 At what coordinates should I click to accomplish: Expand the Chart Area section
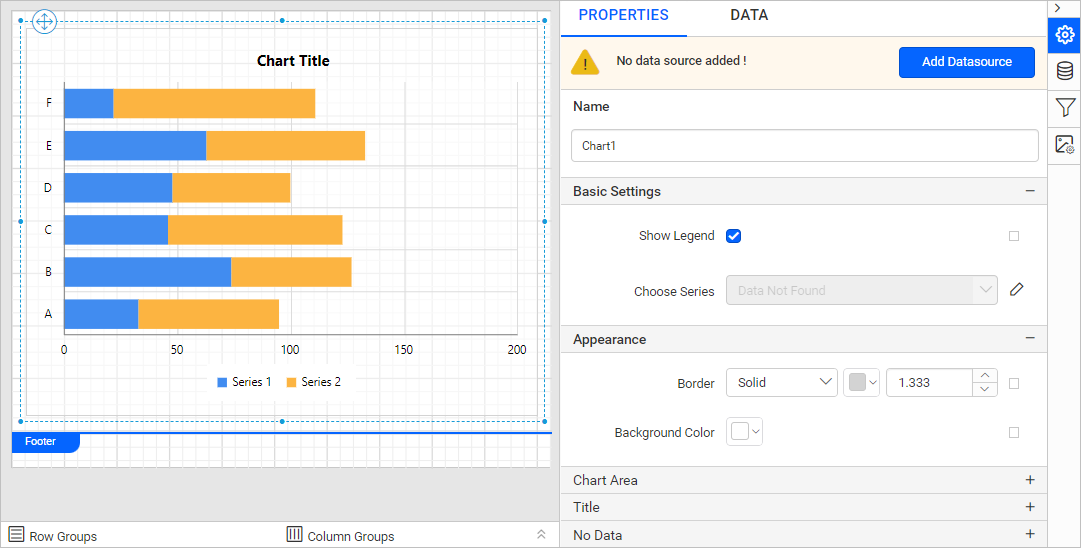click(1030, 480)
